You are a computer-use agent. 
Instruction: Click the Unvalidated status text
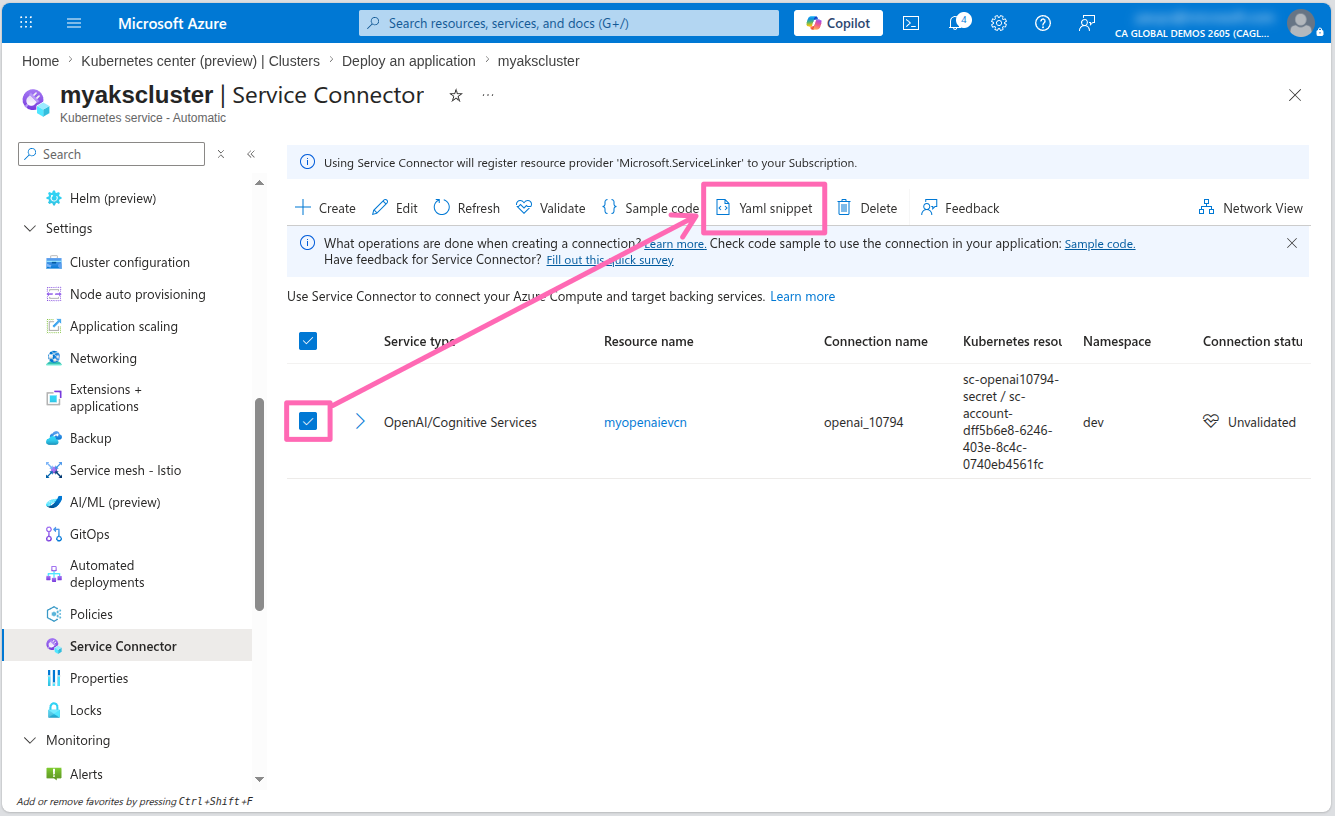[x=1262, y=422]
